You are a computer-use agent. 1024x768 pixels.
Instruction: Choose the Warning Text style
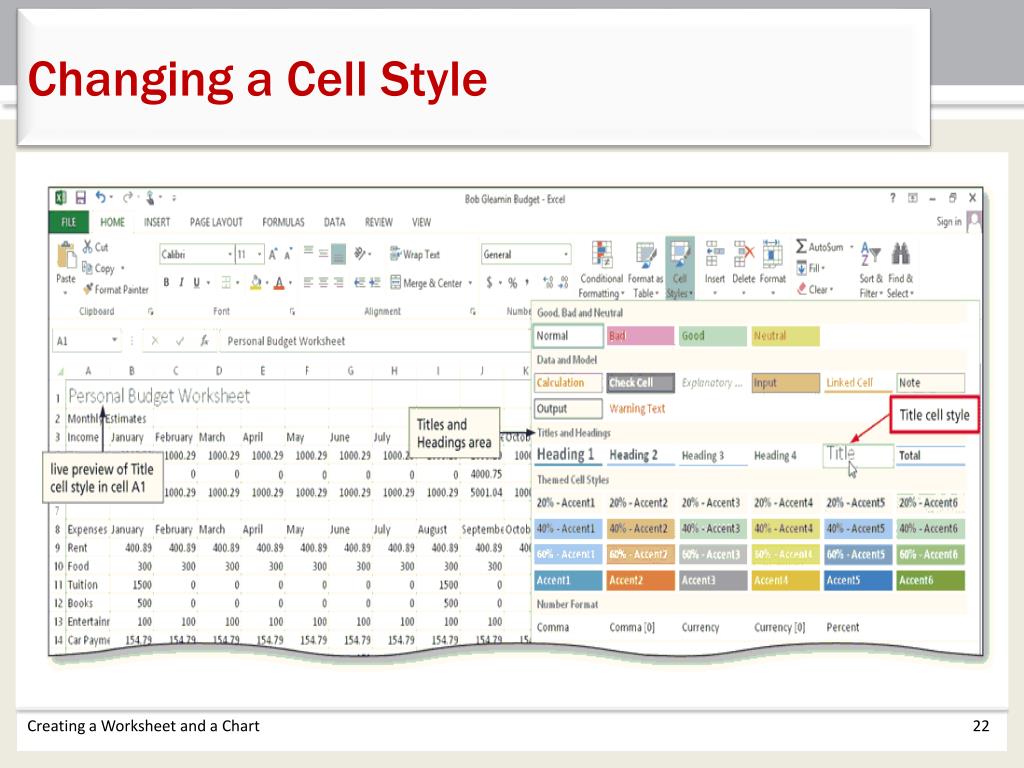coord(637,409)
